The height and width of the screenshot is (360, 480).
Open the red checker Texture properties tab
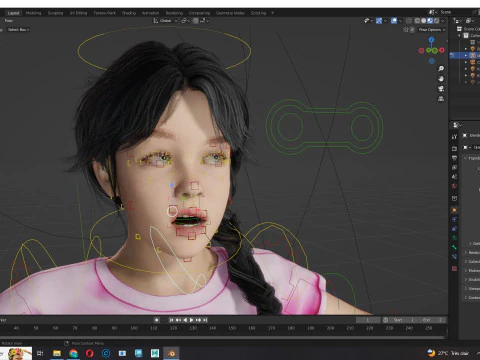[454, 268]
